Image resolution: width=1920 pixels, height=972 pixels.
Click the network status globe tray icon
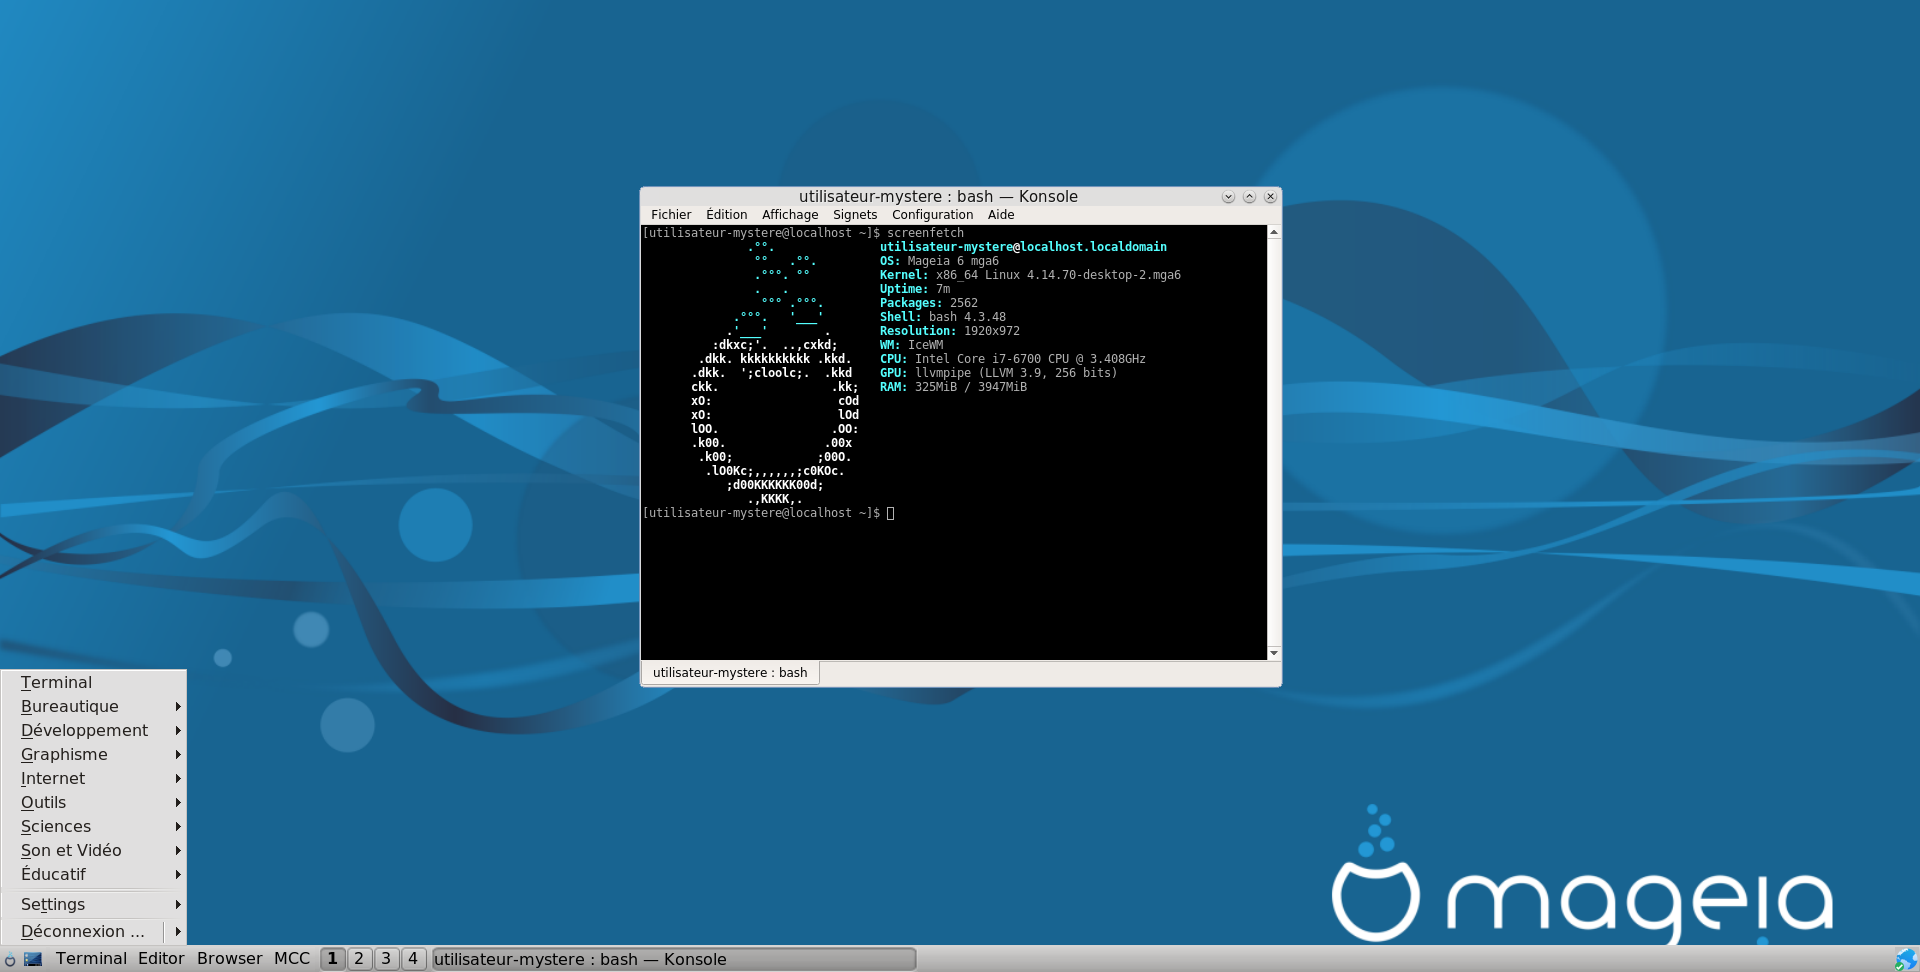[1907, 960]
